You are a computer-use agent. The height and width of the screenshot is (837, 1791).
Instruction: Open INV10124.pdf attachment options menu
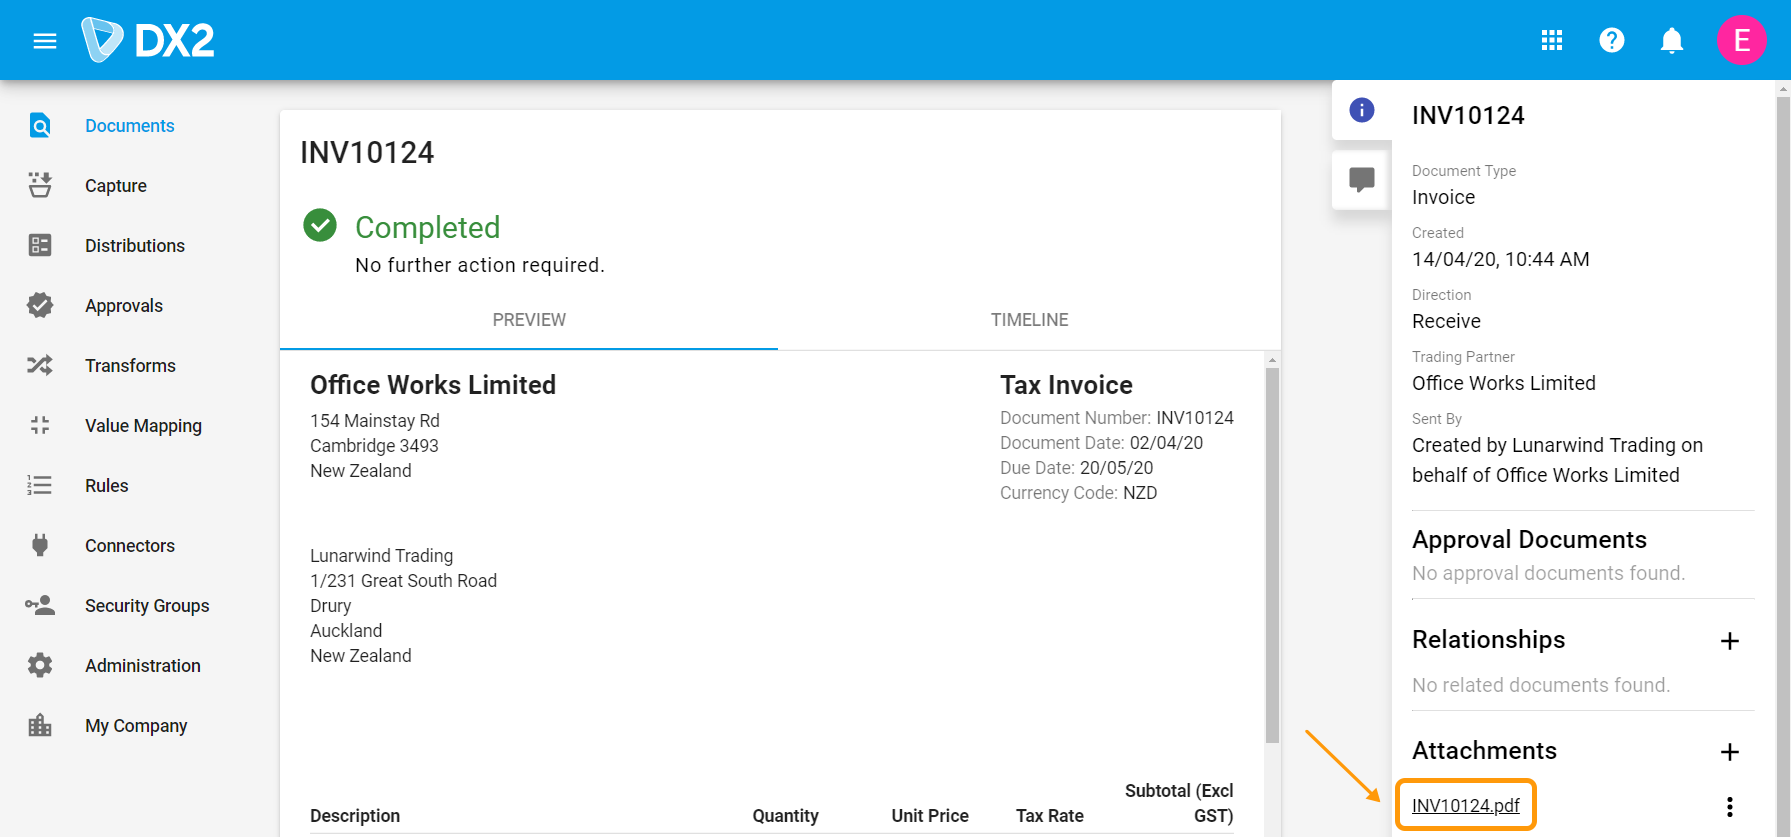tap(1729, 807)
